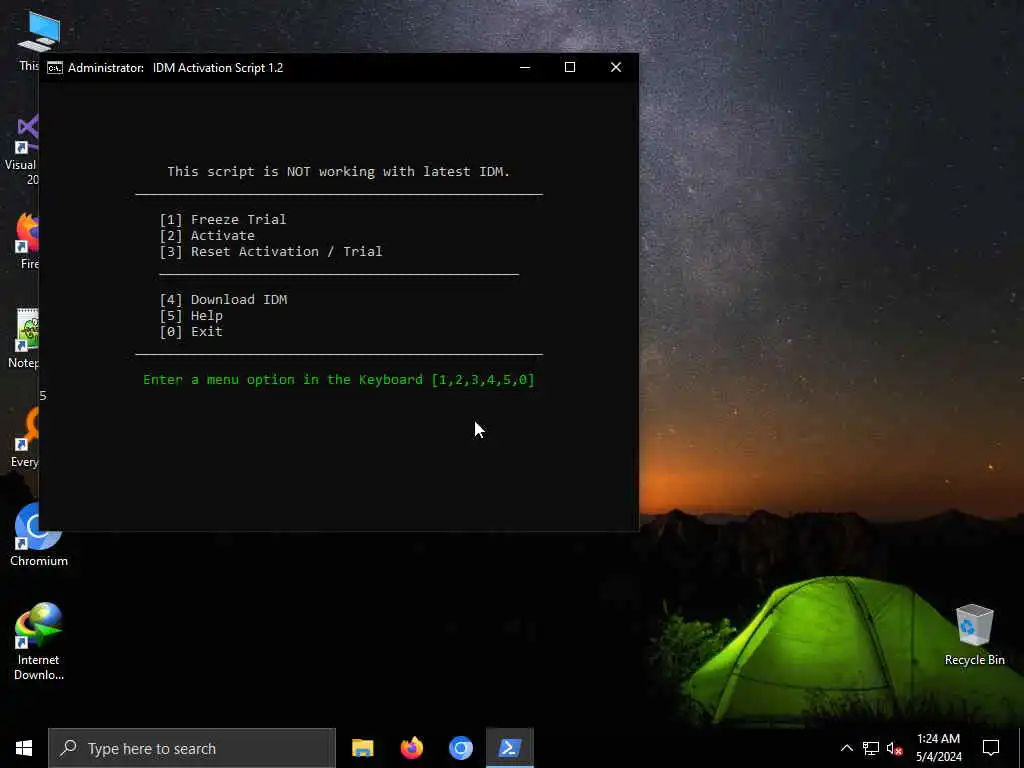Screen dimensions: 1024x768
Task: Open the clock showing 1:24 AM
Action: click(x=938, y=748)
